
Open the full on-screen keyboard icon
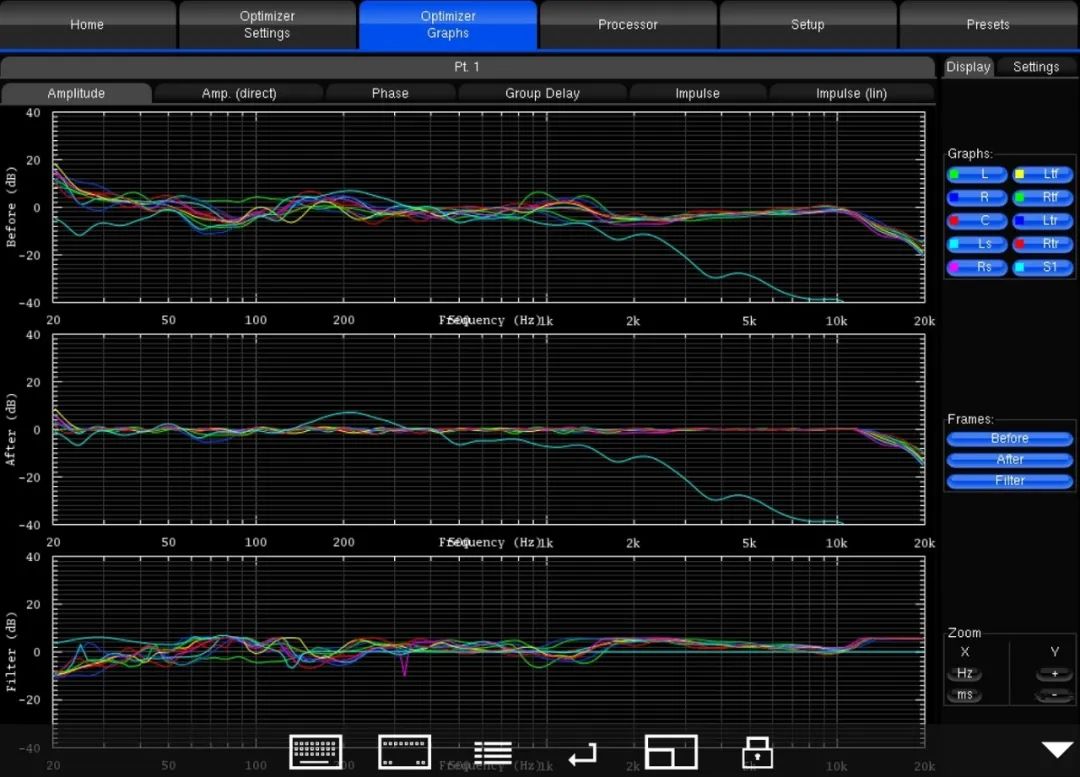[x=316, y=752]
